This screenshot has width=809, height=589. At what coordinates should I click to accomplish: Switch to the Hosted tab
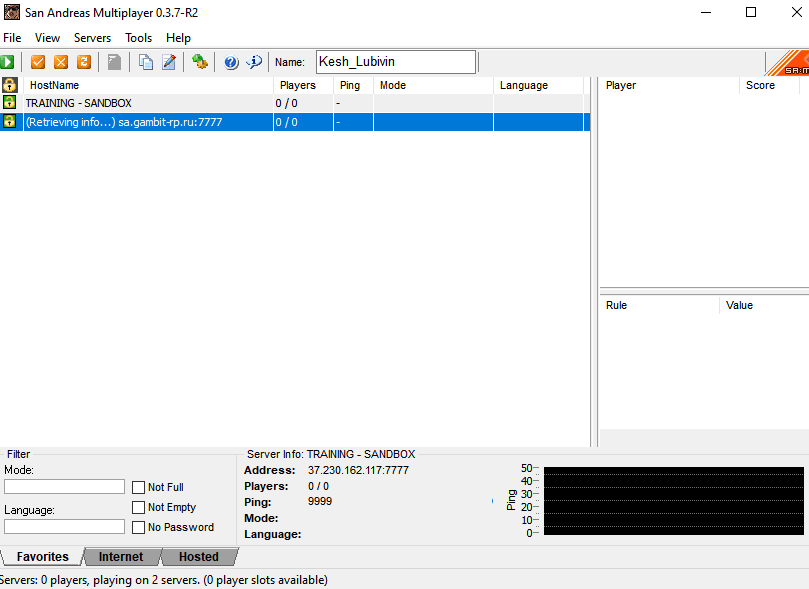pyautogui.click(x=198, y=557)
